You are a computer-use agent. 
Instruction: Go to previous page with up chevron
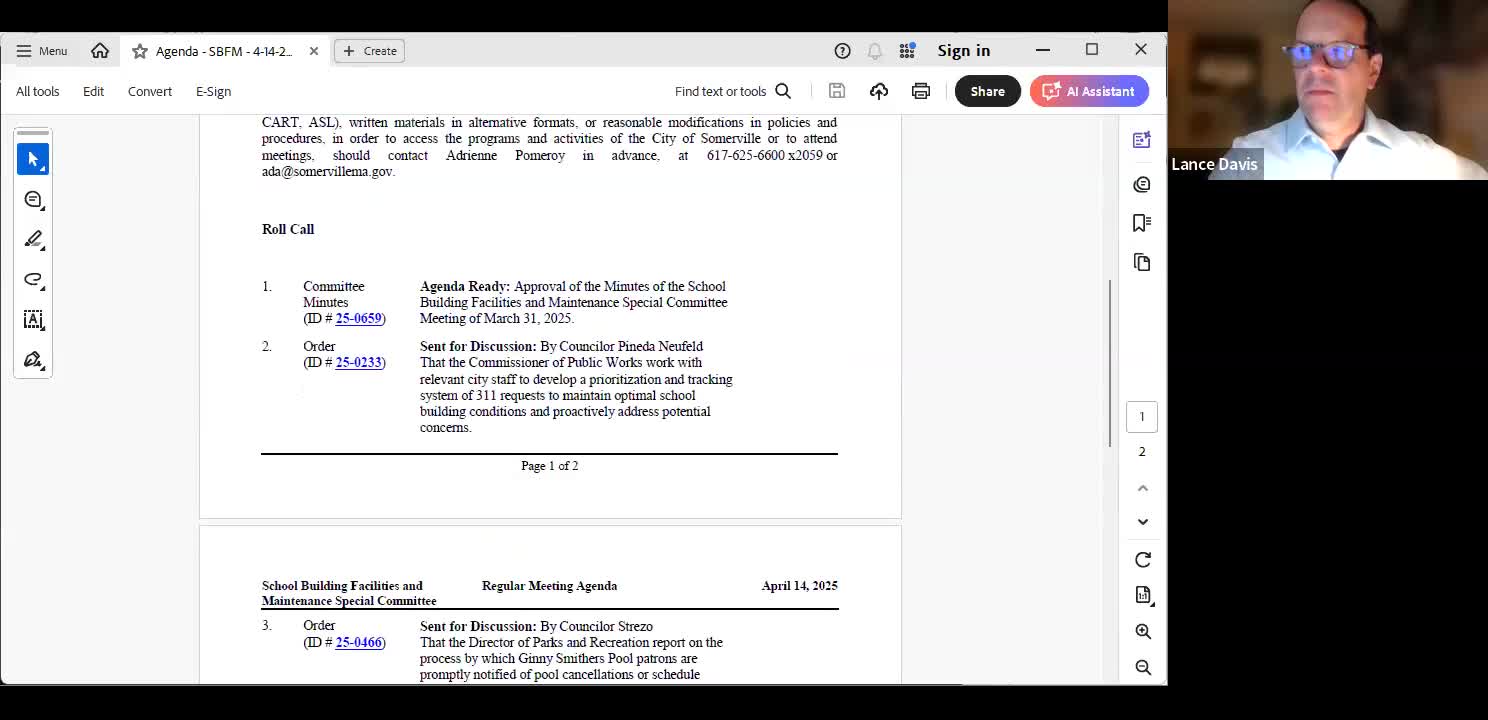coord(1143,488)
